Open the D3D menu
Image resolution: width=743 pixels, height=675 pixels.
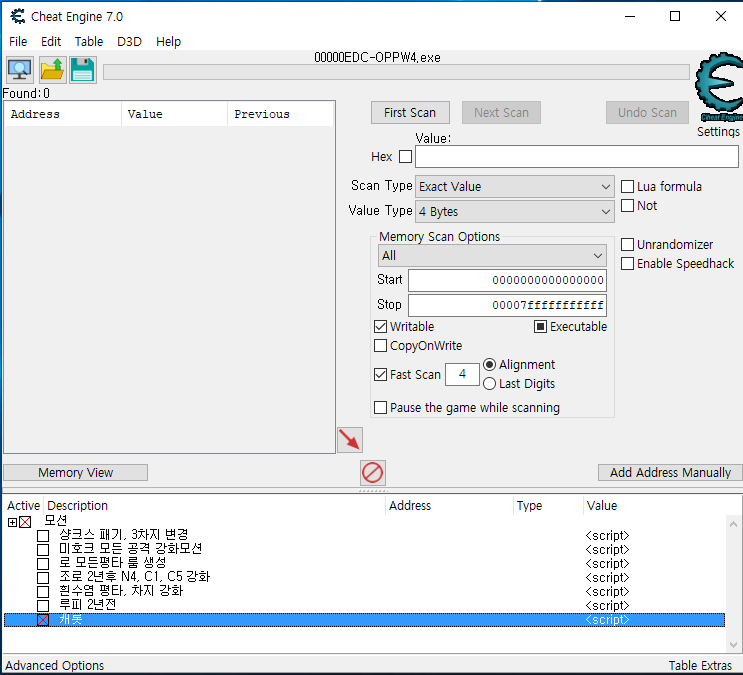pyautogui.click(x=129, y=42)
